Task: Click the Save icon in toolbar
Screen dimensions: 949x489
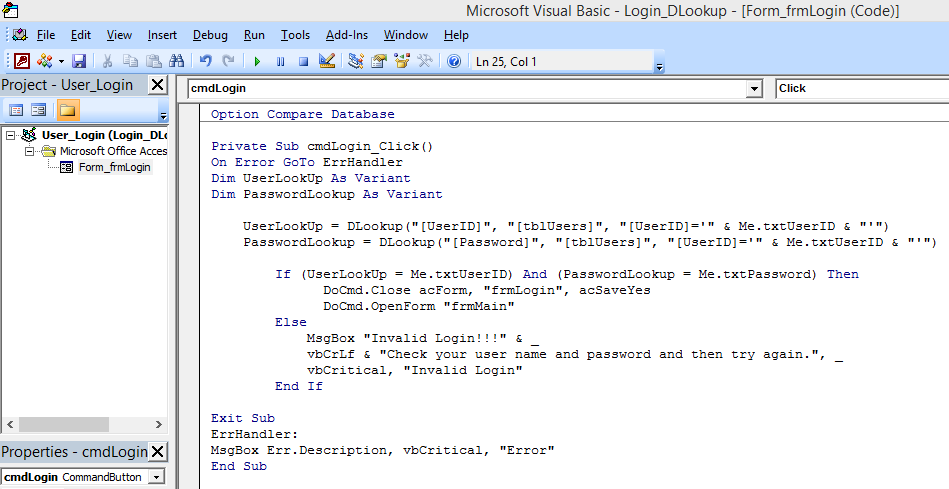Action: click(x=79, y=61)
